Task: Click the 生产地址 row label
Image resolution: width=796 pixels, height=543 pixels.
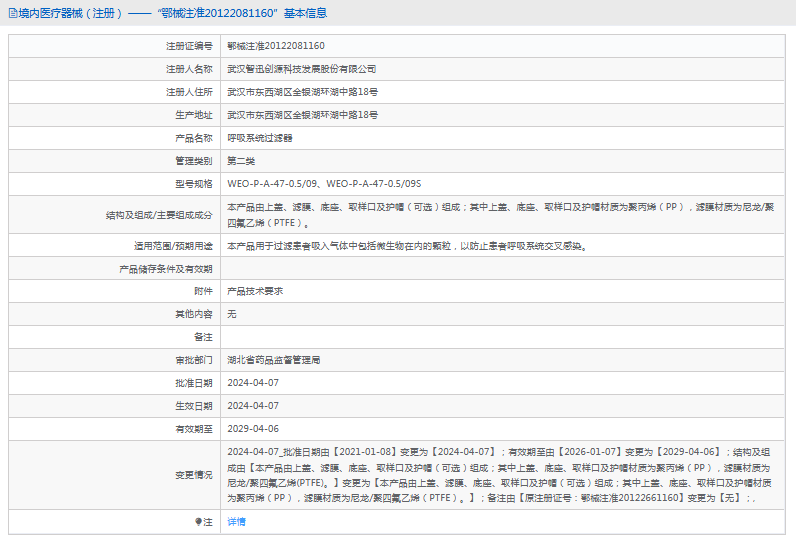Action: point(194,115)
